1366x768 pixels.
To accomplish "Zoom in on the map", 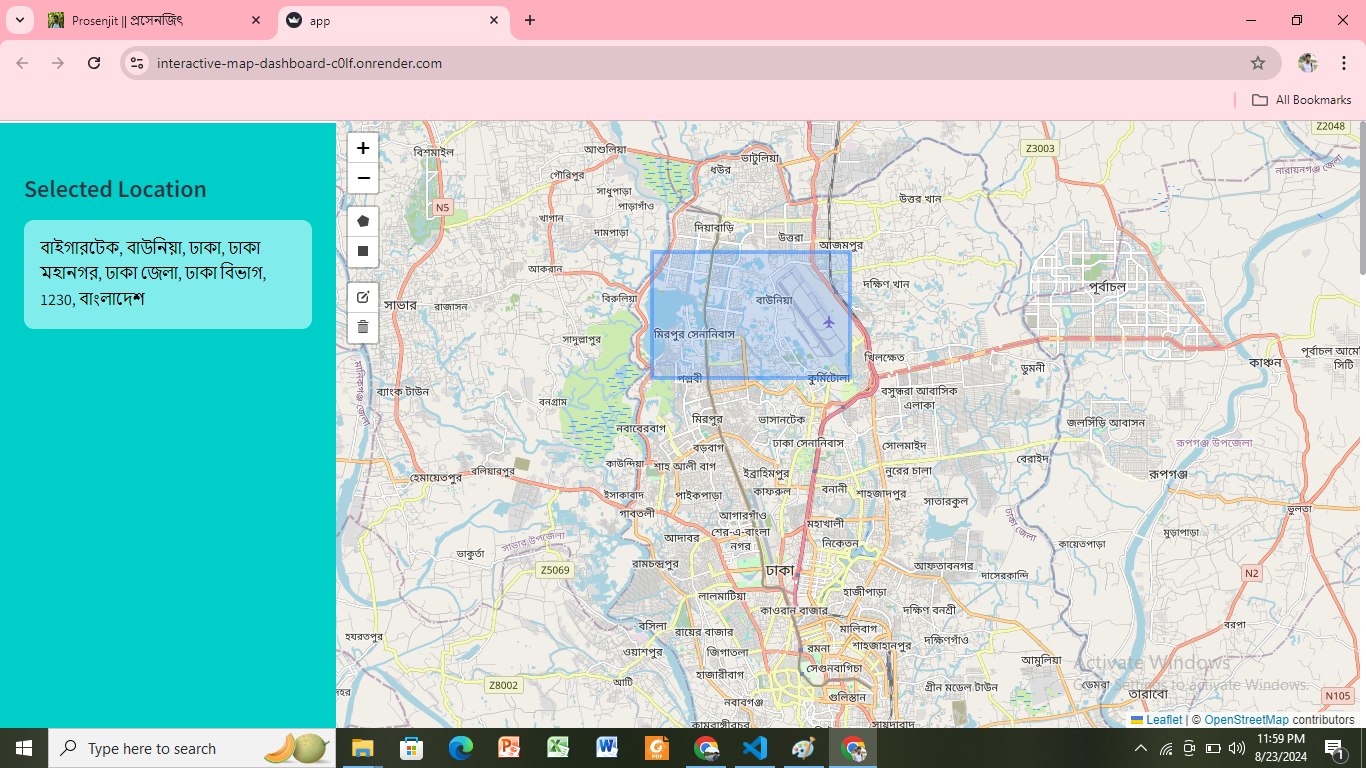I will pyautogui.click(x=363, y=148).
